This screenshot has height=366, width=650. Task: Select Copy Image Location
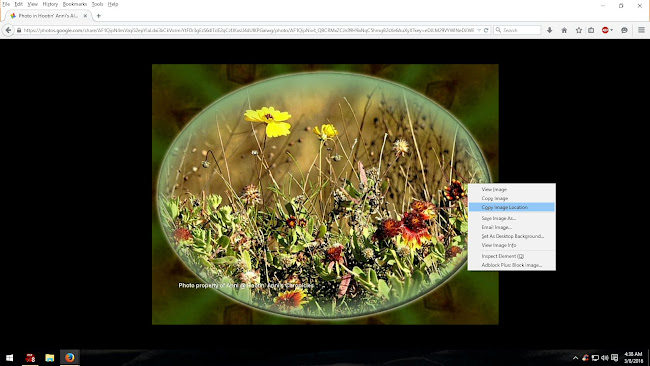pyautogui.click(x=512, y=207)
